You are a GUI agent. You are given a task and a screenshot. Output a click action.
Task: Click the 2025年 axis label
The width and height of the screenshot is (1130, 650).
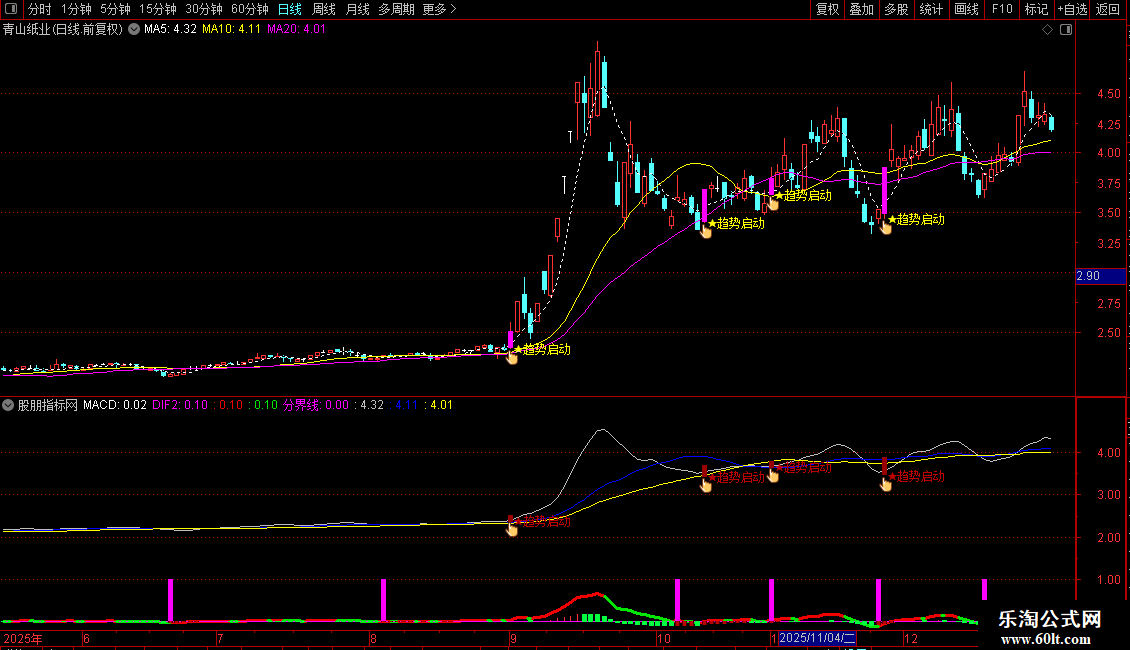point(22,638)
